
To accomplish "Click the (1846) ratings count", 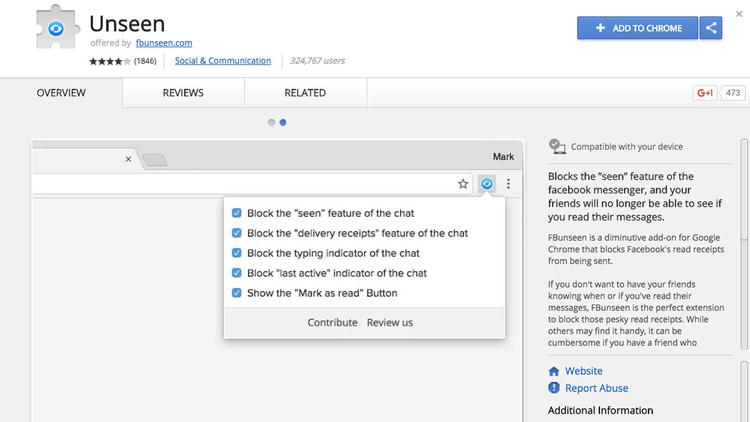I will click(145, 61).
